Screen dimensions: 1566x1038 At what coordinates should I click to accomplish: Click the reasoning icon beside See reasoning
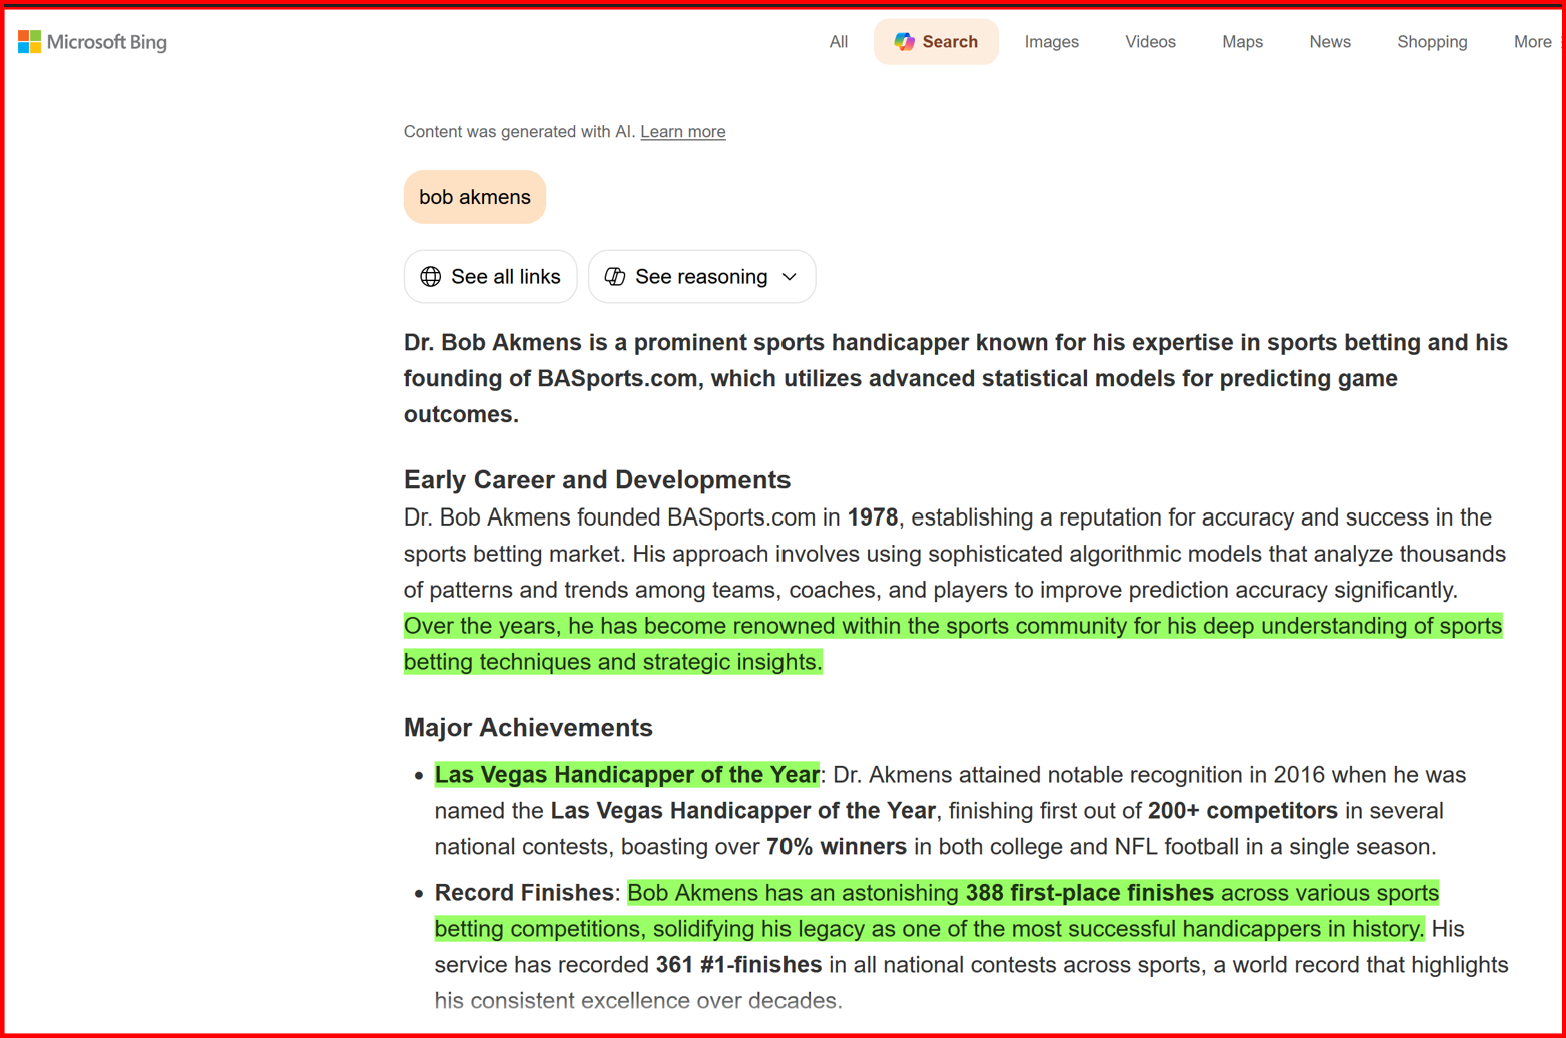coord(615,277)
